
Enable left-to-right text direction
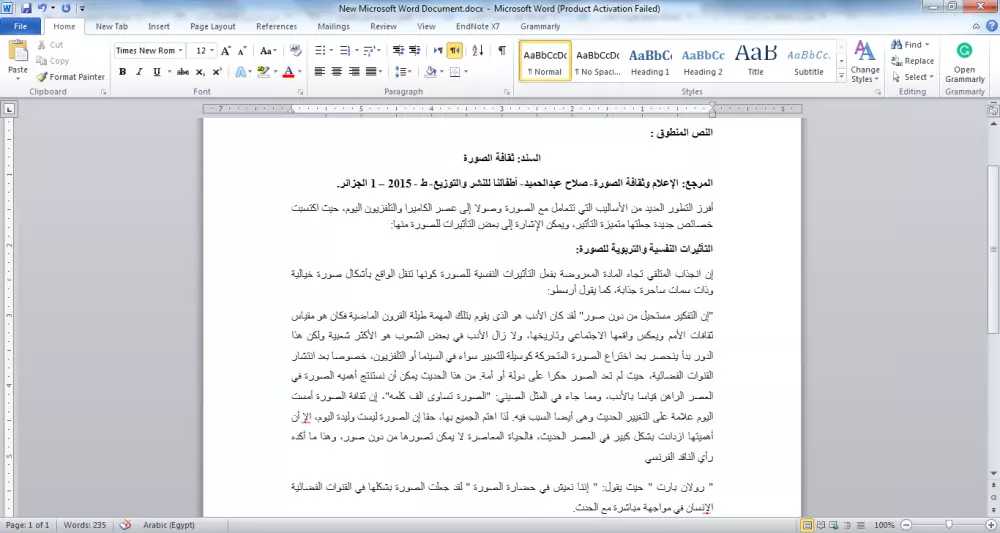click(x=438, y=50)
